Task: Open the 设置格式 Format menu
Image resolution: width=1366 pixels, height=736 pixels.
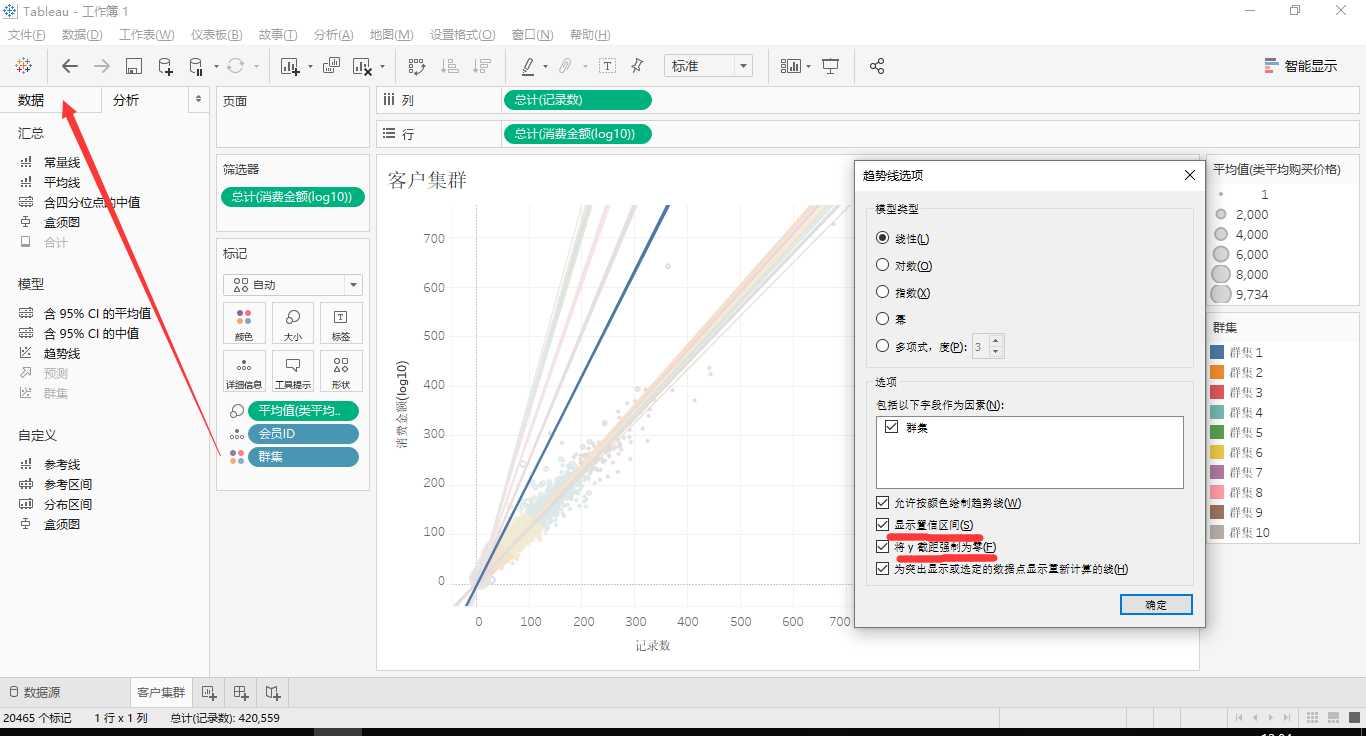Action: pyautogui.click(x=462, y=35)
